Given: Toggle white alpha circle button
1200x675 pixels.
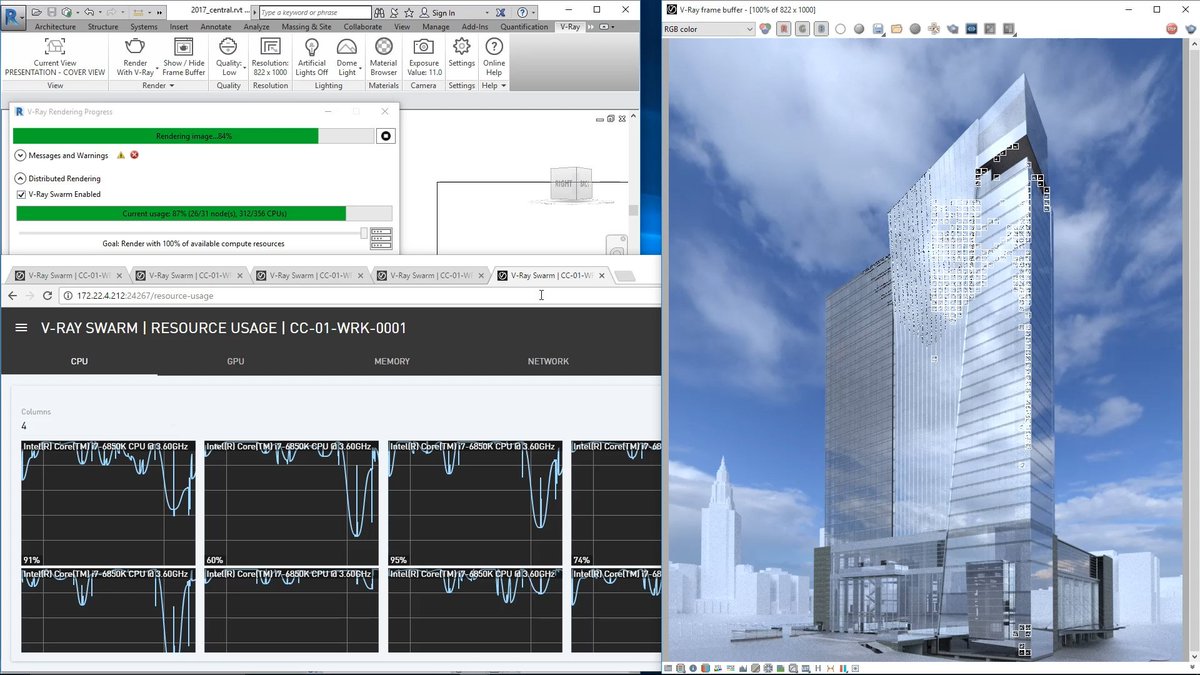Looking at the screenshot, I should (840, 28).
